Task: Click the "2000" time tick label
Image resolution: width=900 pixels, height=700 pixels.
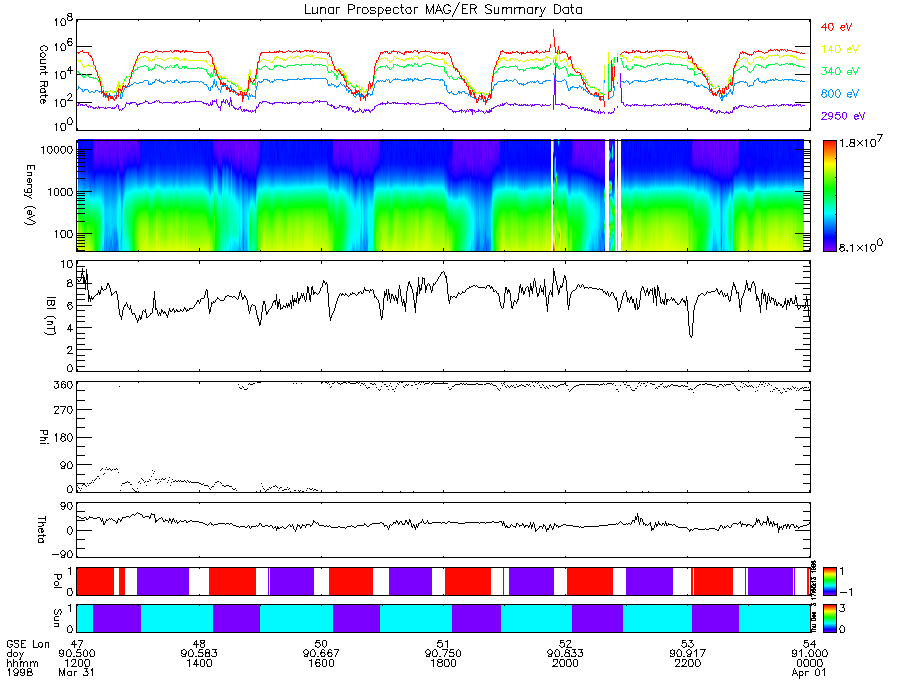Action: point(565,663)
